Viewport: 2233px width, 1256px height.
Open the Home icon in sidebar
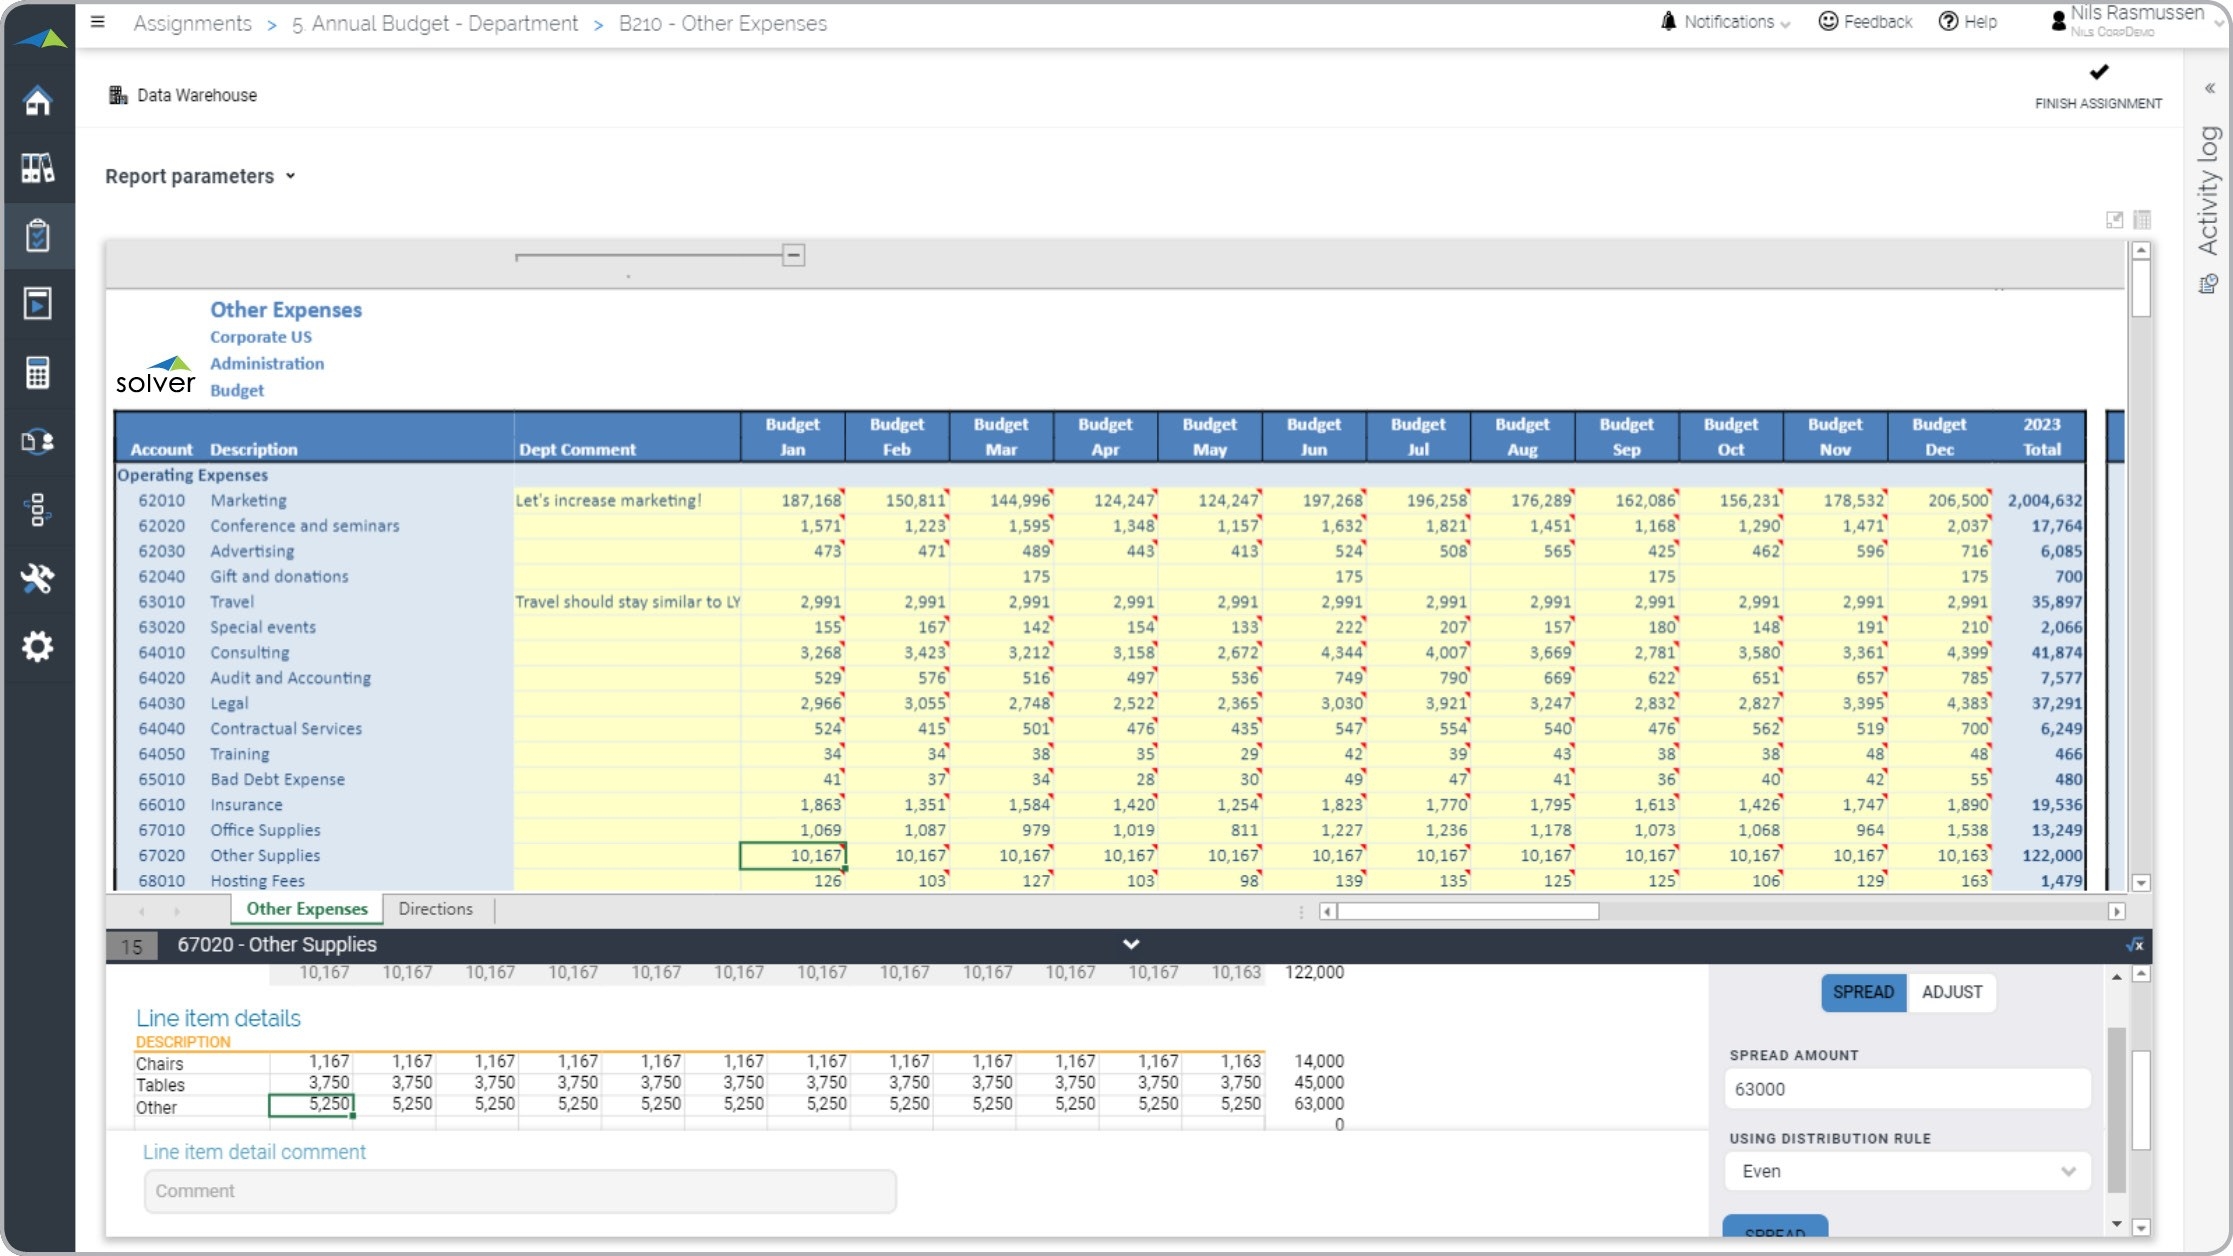coord(37,100)
